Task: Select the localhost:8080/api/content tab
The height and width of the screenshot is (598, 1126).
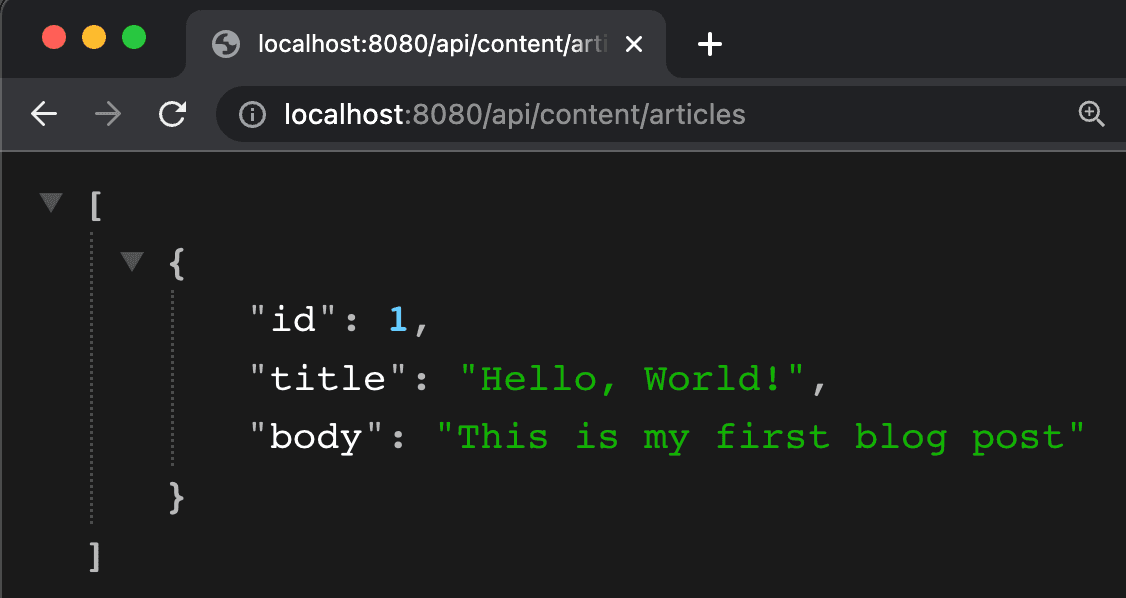Action: pyautogui.click(x=420, y=44)
